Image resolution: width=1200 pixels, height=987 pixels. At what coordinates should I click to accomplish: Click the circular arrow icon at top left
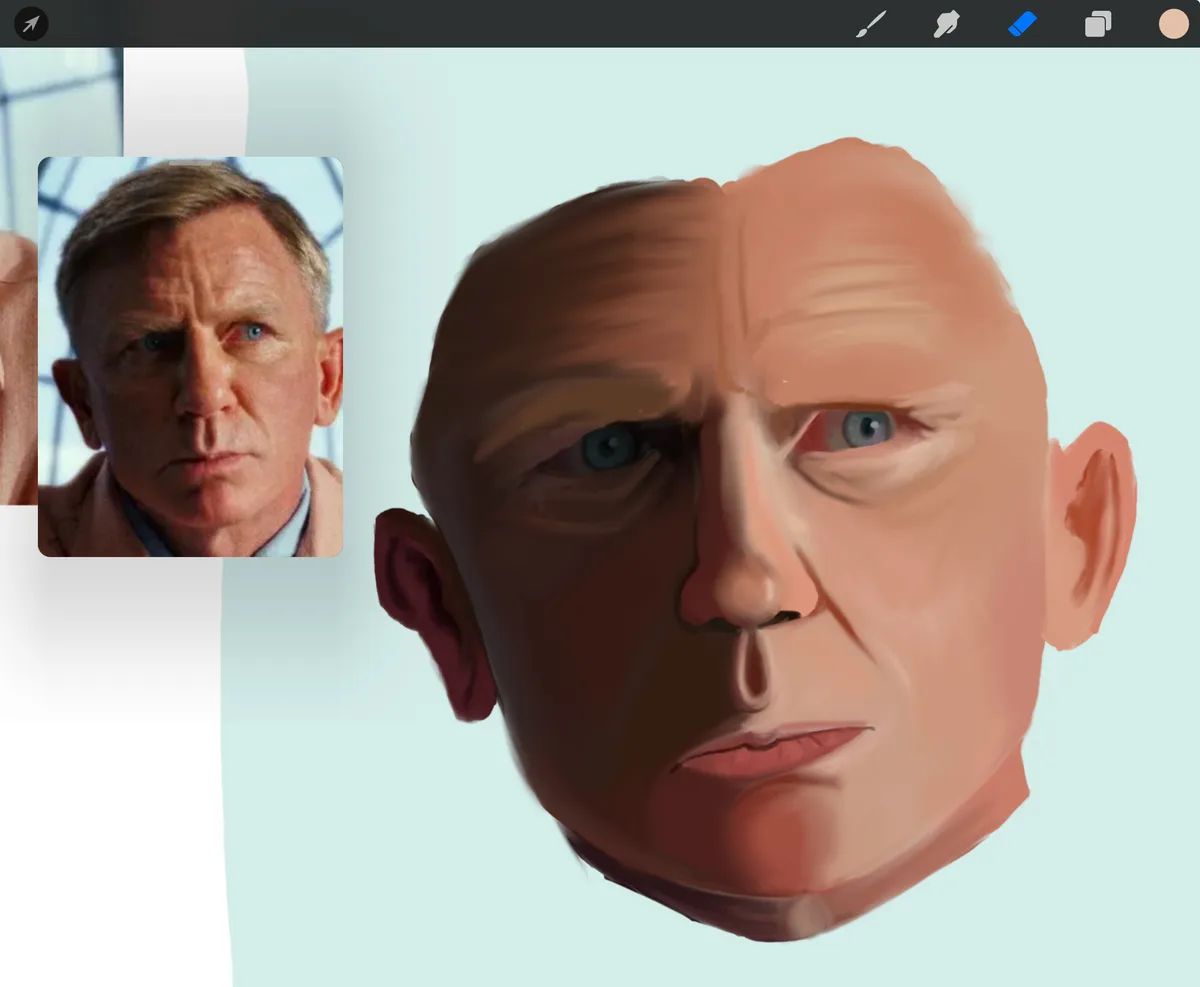coord(31,24)
